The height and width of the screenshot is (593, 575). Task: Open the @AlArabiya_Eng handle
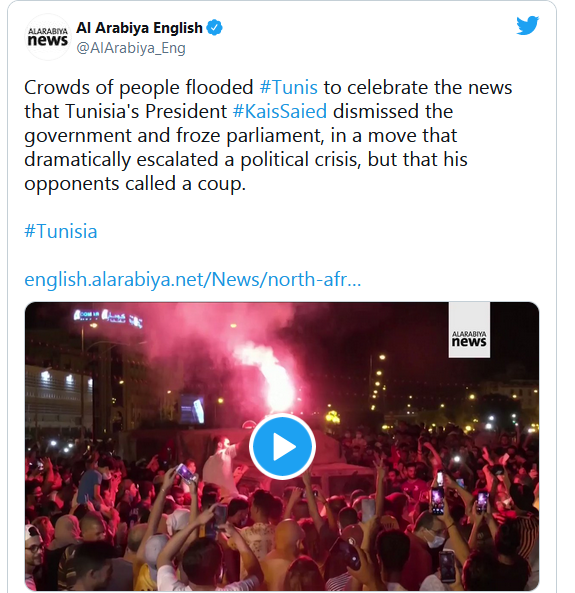tap(131, 48)
